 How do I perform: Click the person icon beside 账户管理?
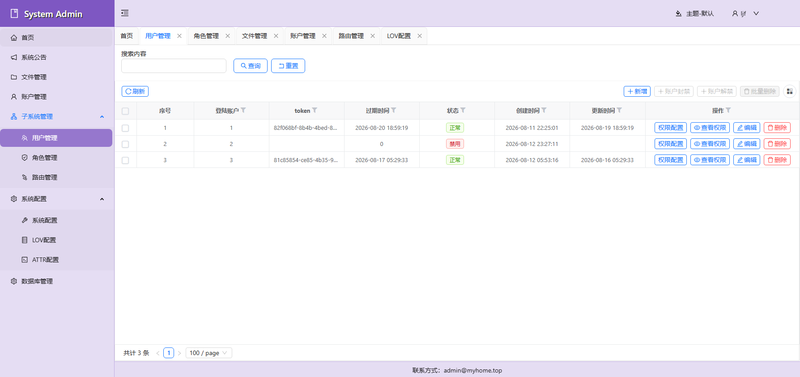[14, 97]
